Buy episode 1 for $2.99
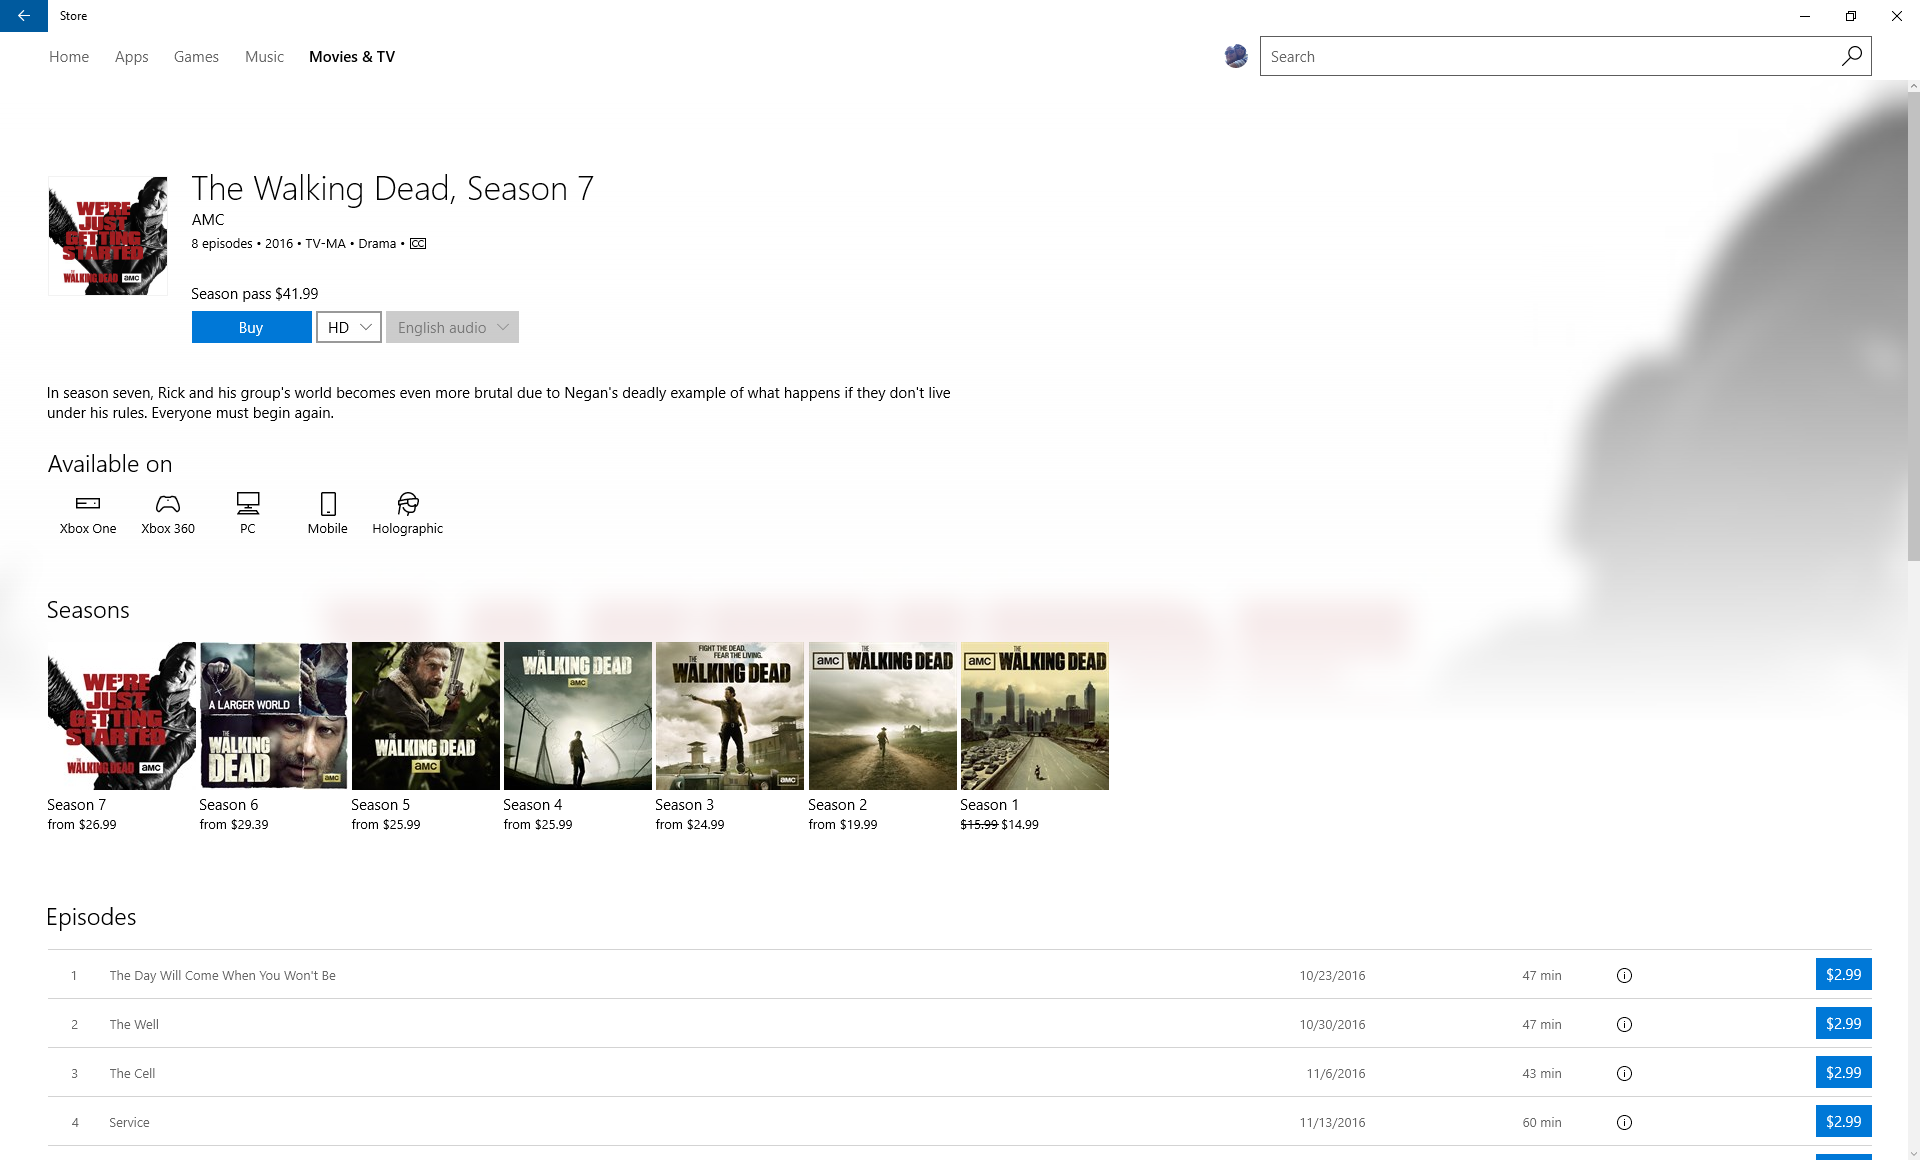Screen dimensions: 1920x1160 (1843, 974)
